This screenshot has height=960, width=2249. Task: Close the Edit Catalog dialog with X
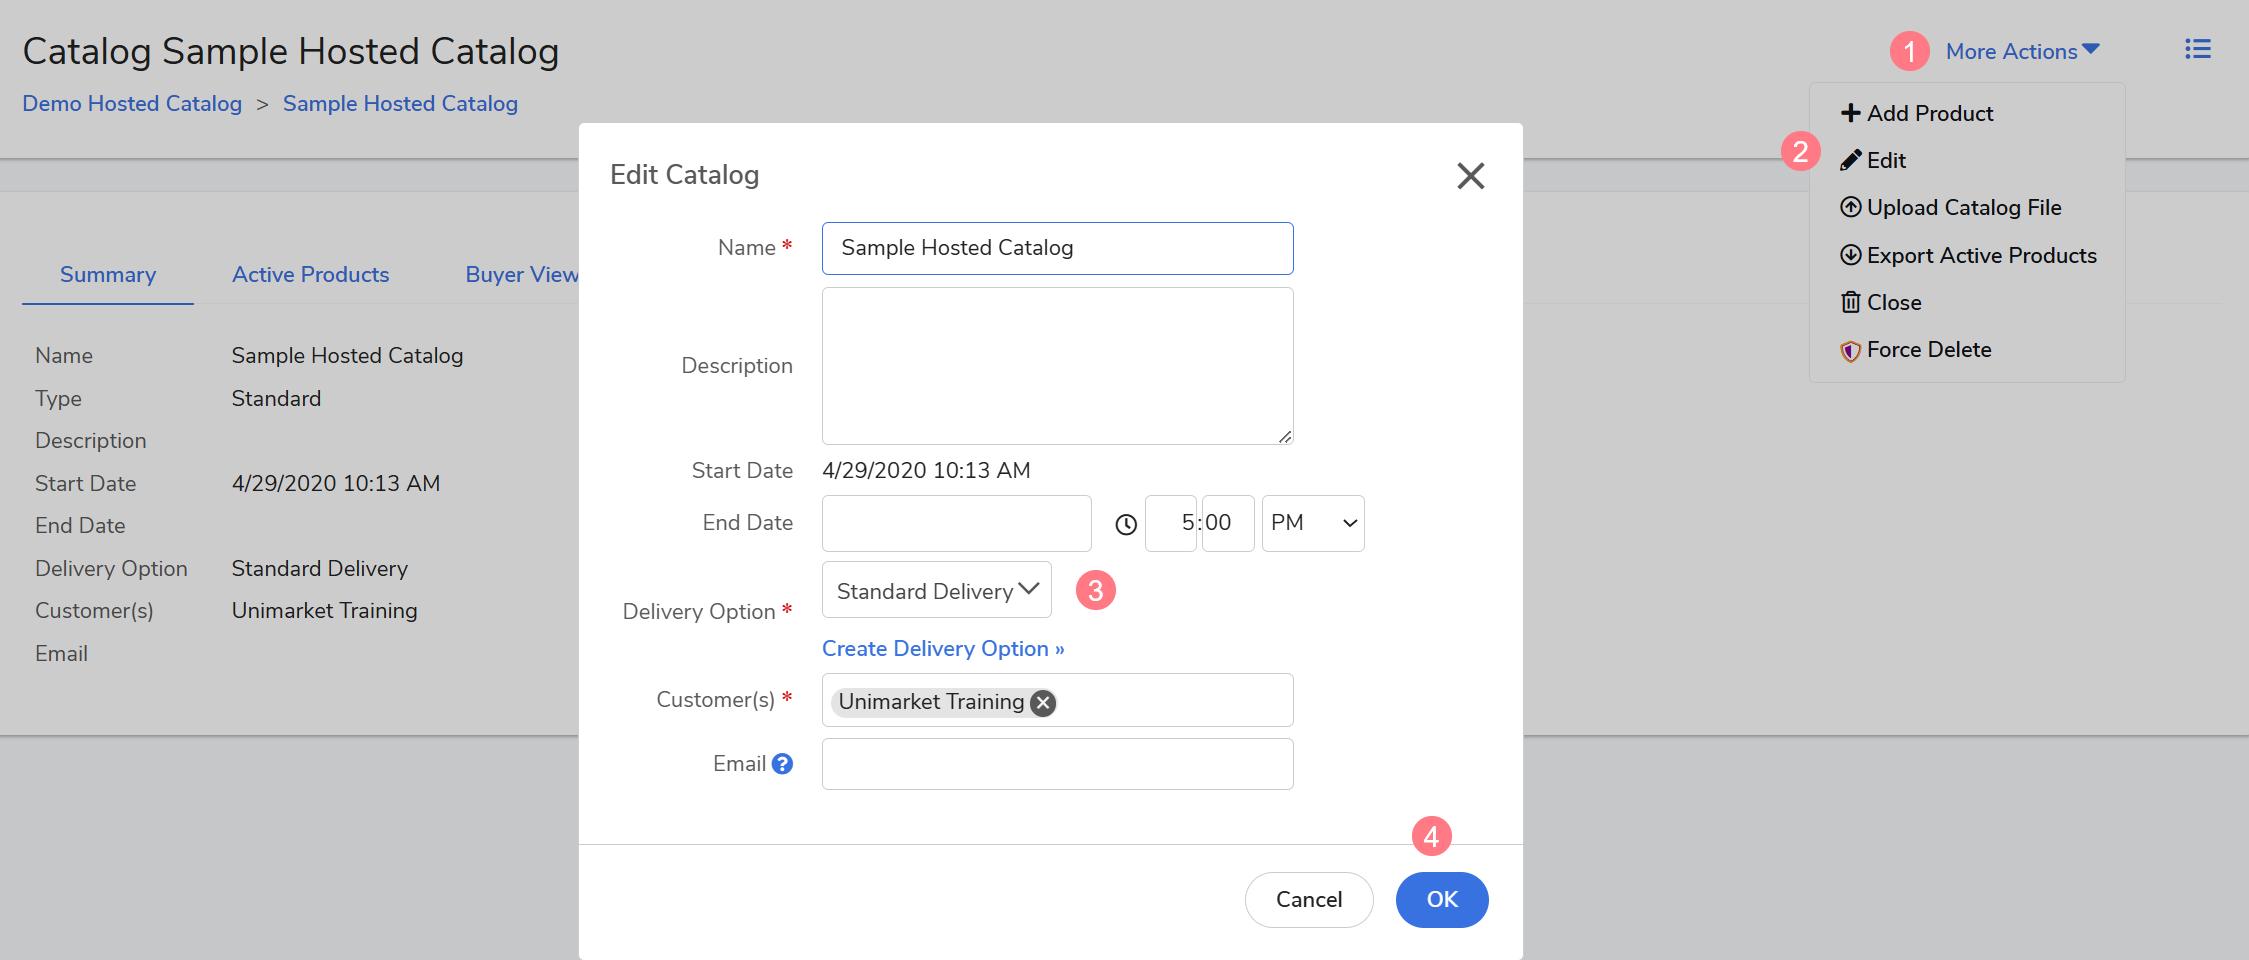pyautogui.click(x=1470, y=176)
